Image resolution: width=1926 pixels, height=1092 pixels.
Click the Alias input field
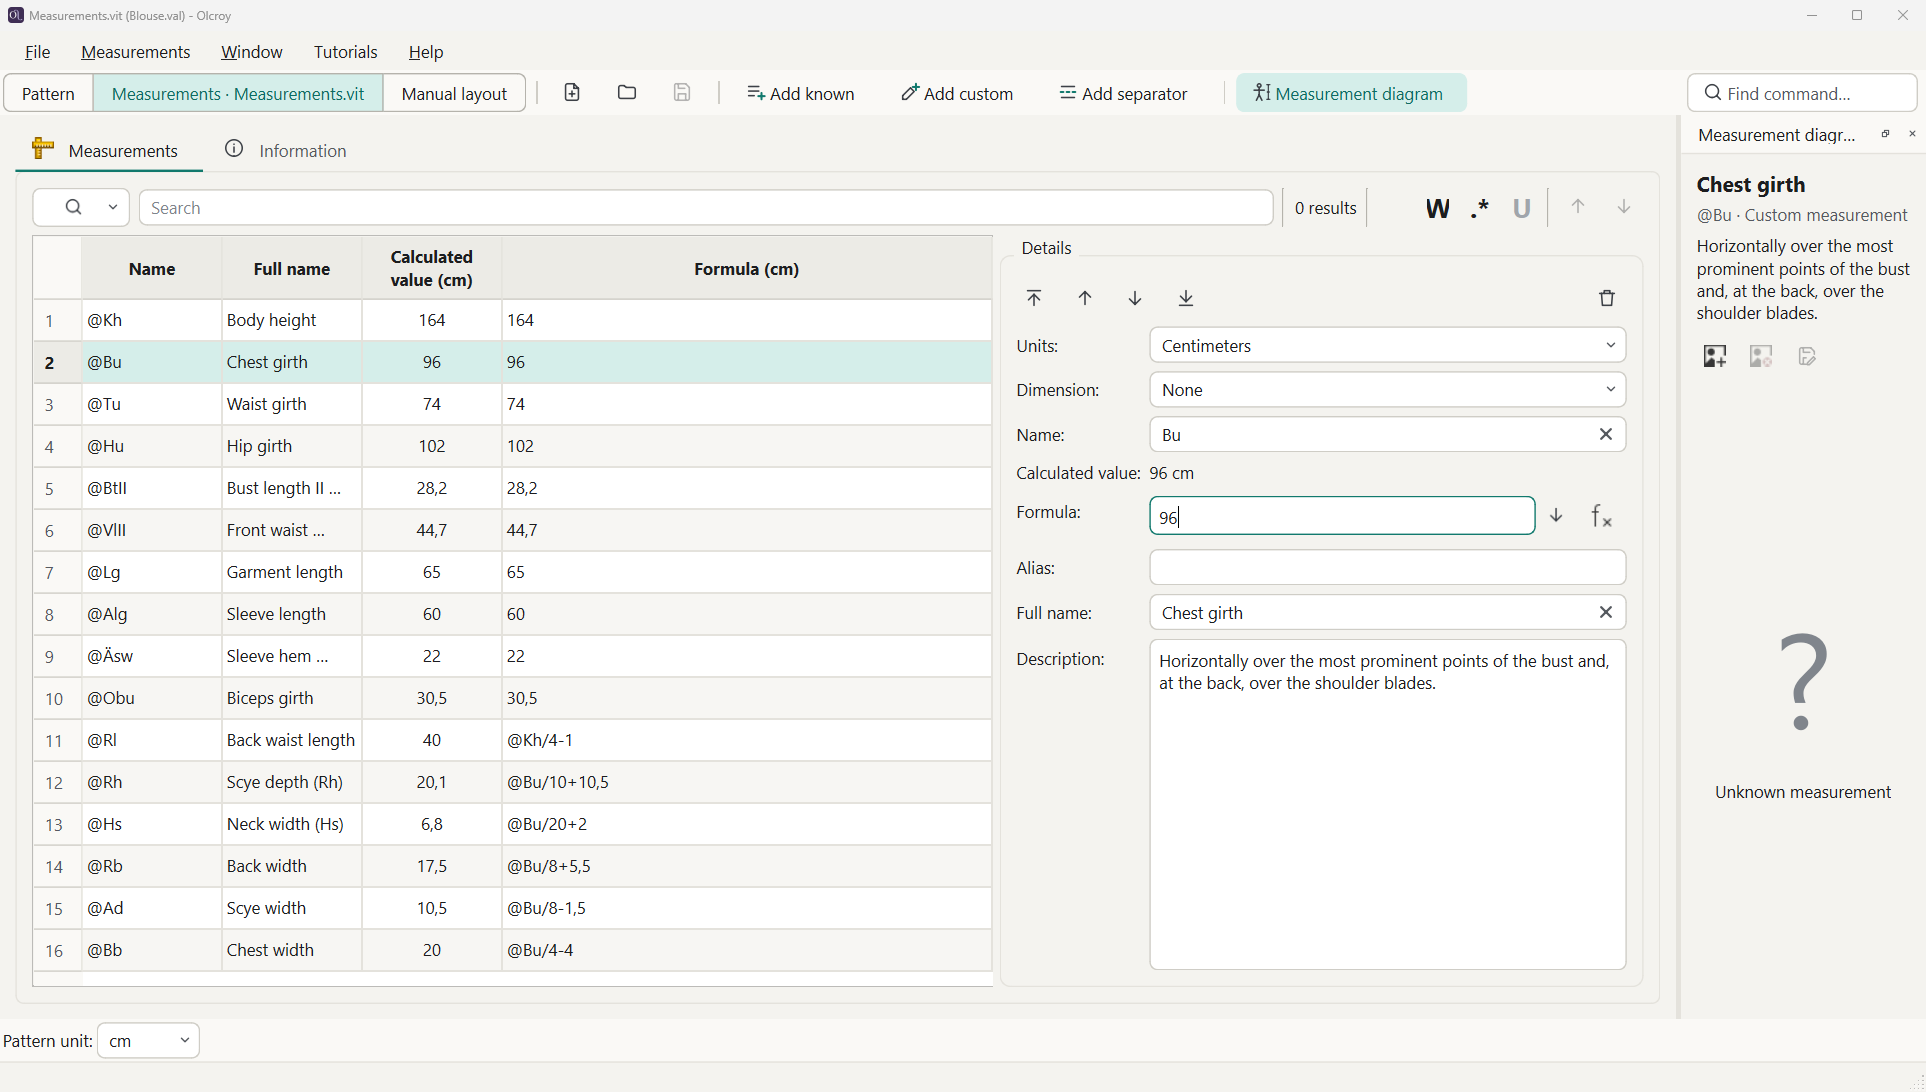(x=1388, y=568)
